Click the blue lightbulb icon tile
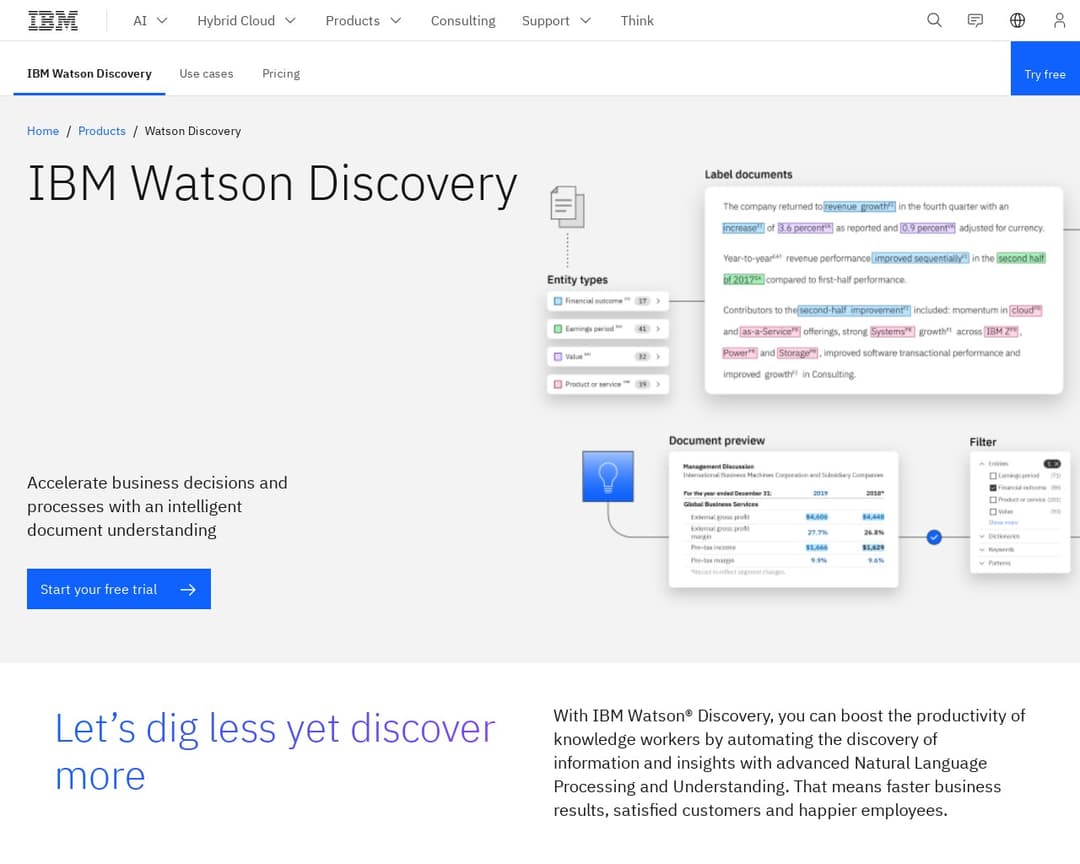 [x=608, y=476]
